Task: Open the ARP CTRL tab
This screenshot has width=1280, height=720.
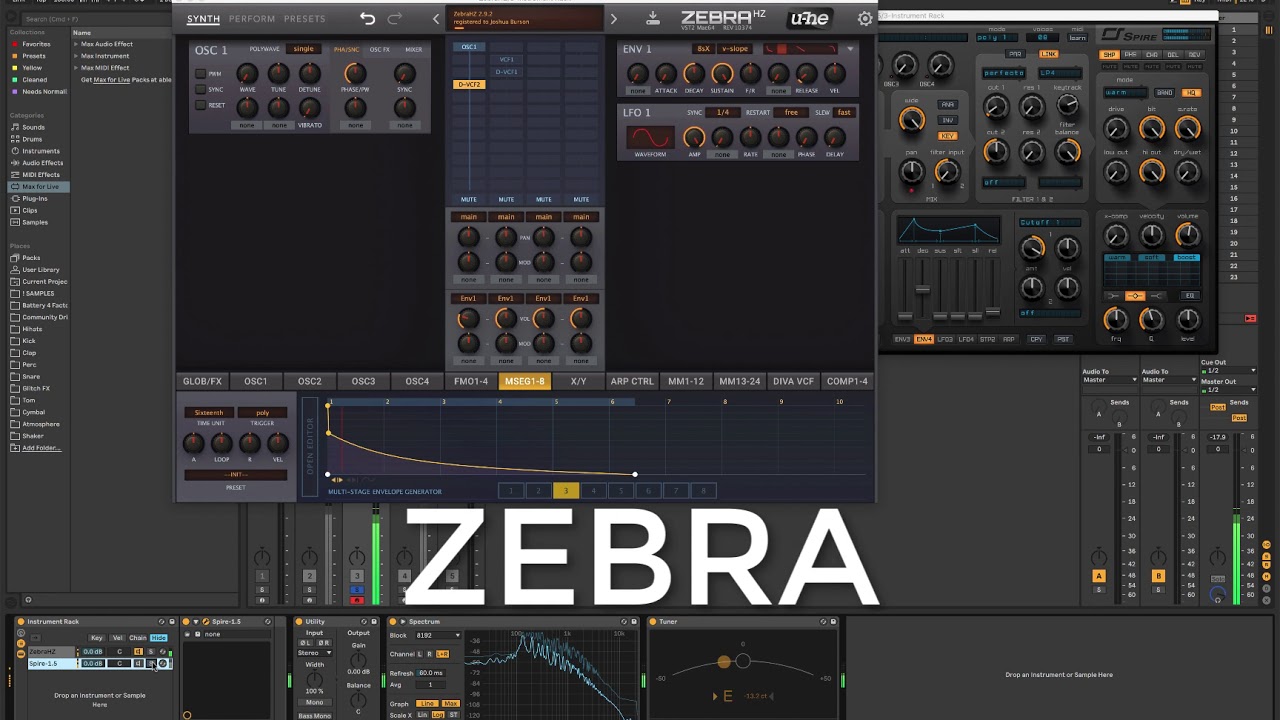Action: point(632,381)
